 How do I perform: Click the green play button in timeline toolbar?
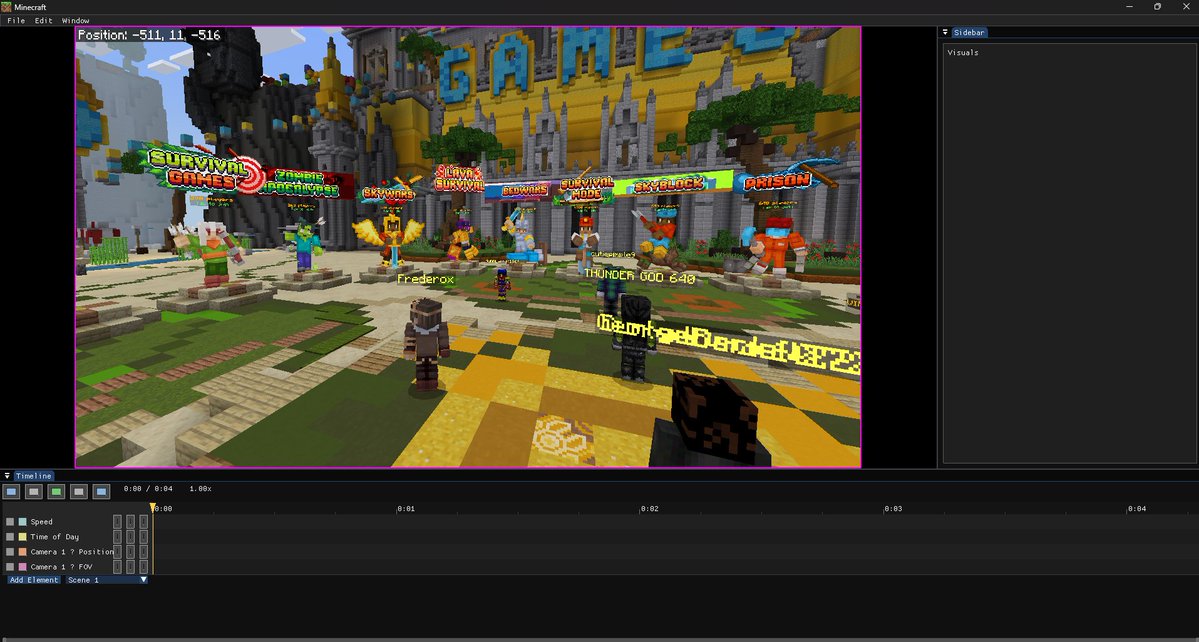56,491
